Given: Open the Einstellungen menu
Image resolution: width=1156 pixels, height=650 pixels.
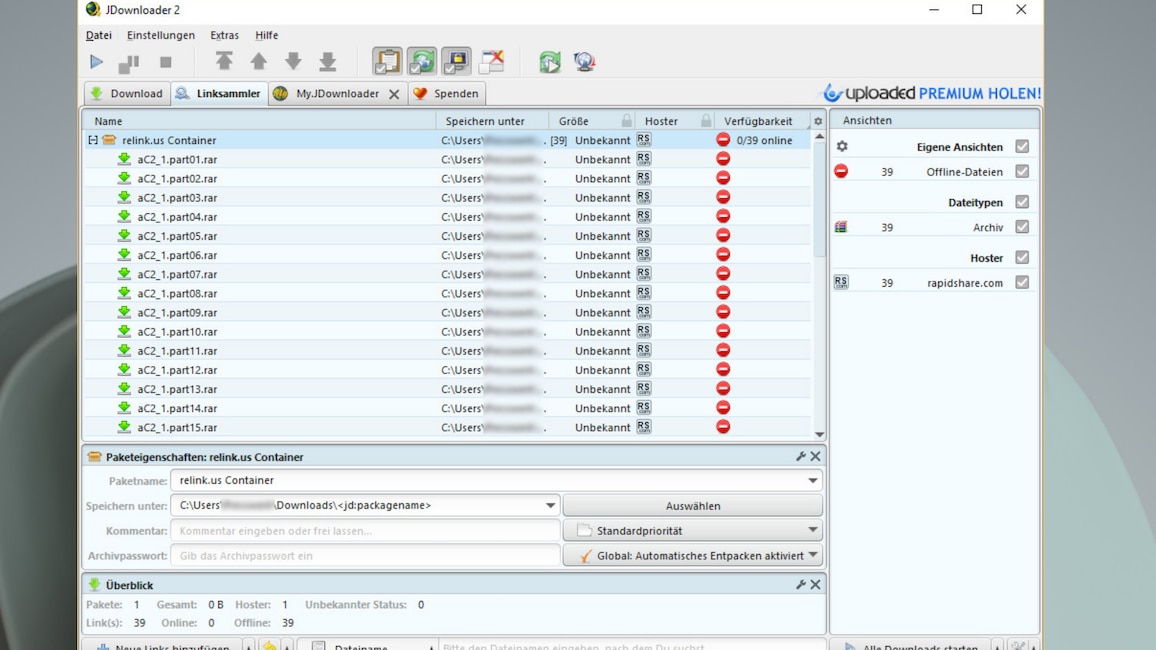Looking at the screenshot, I should (160, 35).
